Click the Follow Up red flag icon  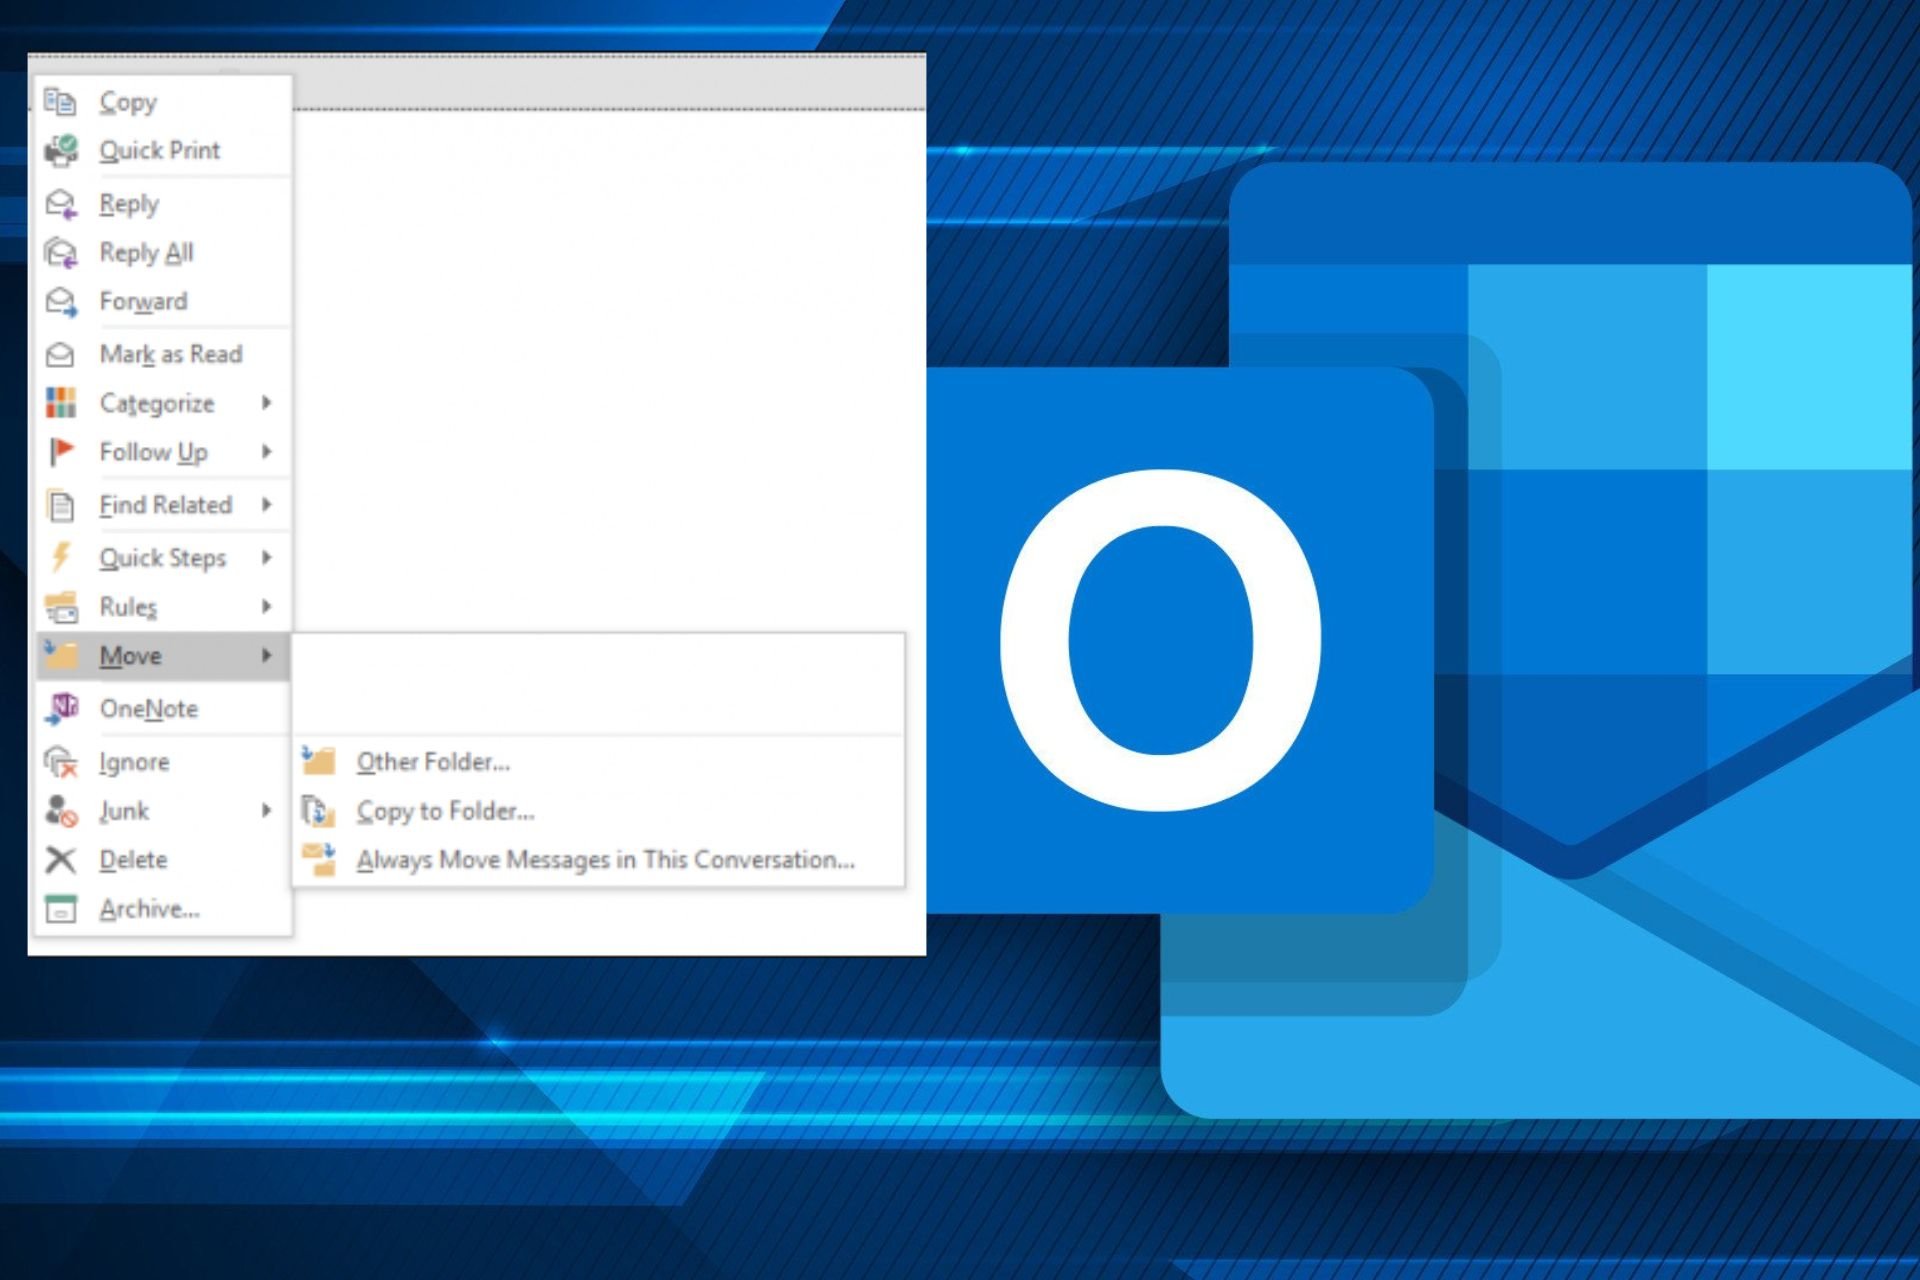click(x=61, y=452)
